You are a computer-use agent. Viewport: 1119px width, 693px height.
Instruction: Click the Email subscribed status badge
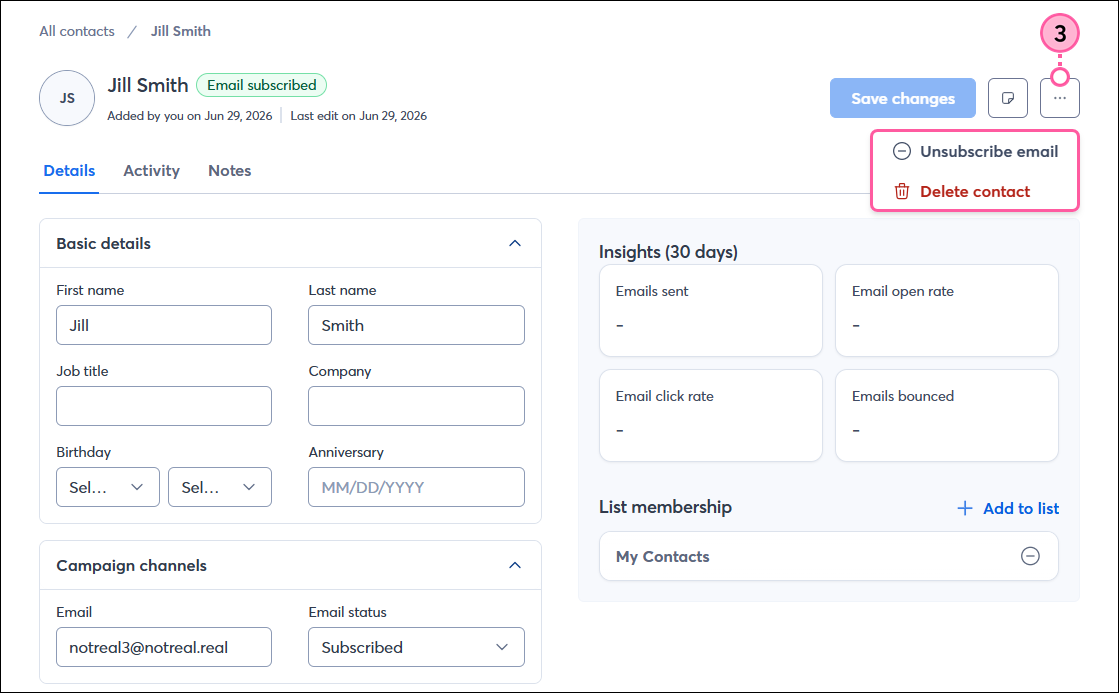coord(261,85)
